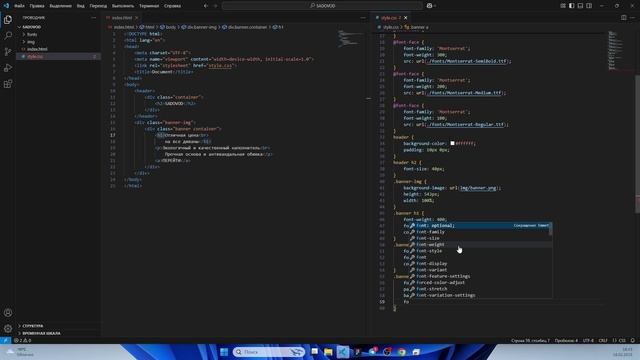The width and height of the screenshot is (640, 360).
Task: Open the Customize Layout control
Action: point(563,6)
